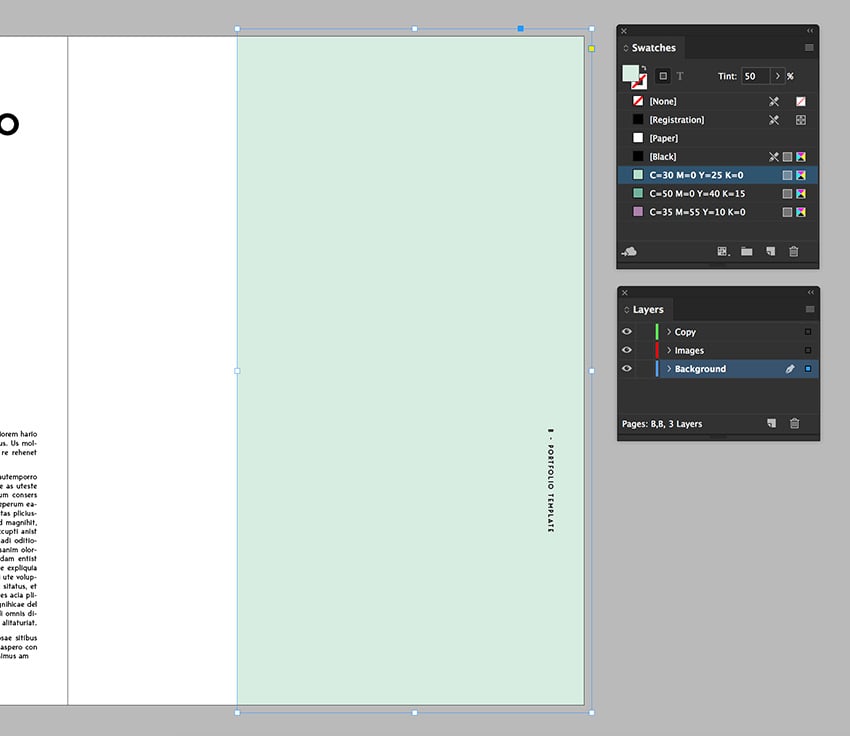Click the CC Libraries cloud icon in Swatches
Screen dimensions: 850x736
pos(630,251)
